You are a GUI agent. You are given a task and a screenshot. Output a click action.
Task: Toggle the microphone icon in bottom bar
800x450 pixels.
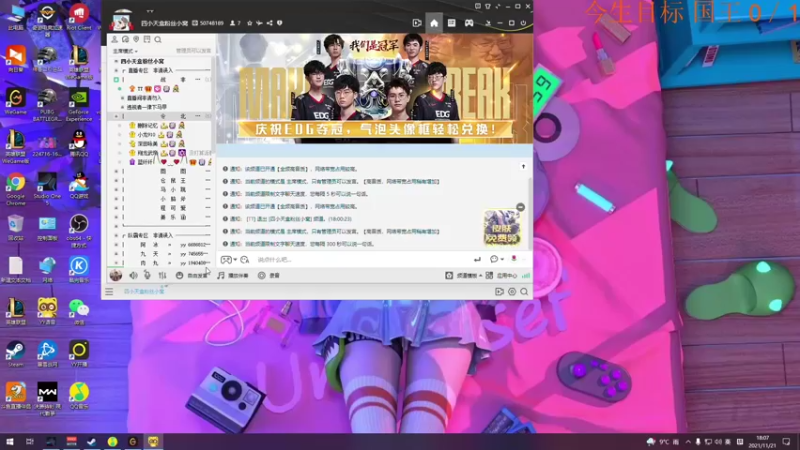(x=147, y=276)
